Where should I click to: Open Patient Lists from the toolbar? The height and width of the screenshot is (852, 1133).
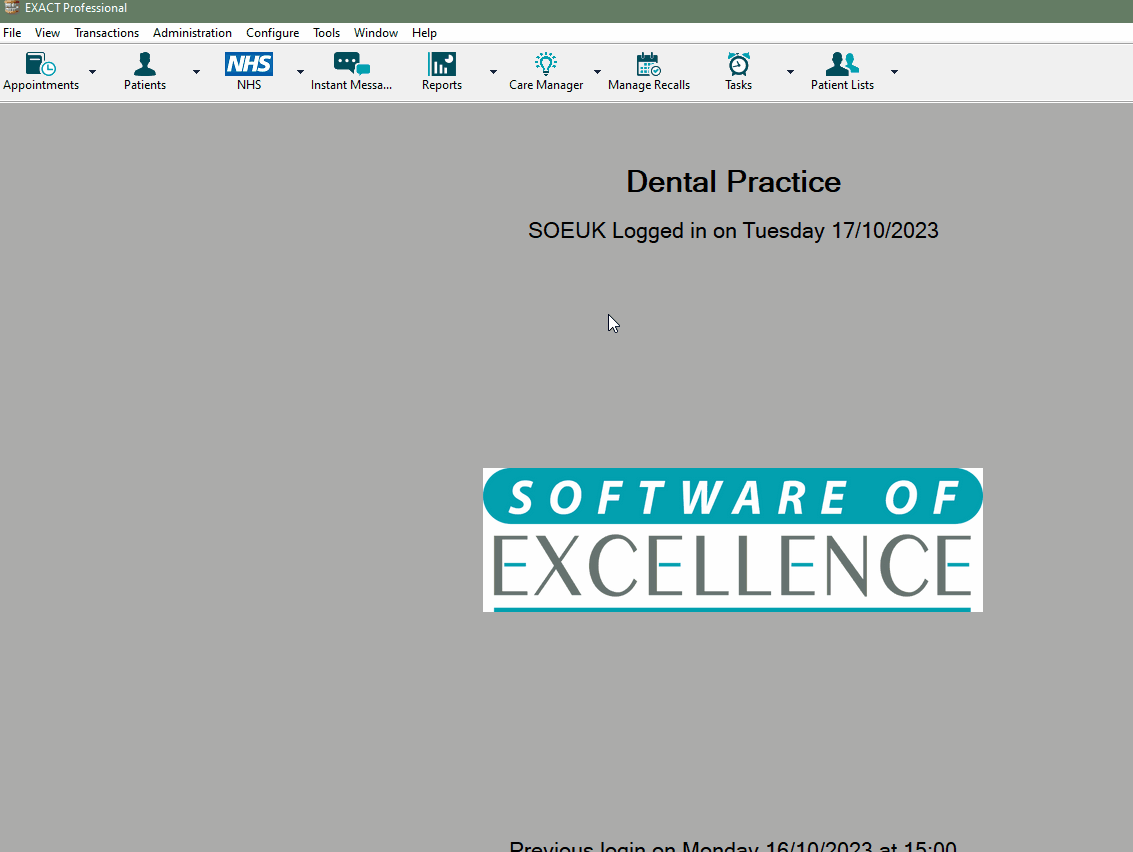[842, 72]
